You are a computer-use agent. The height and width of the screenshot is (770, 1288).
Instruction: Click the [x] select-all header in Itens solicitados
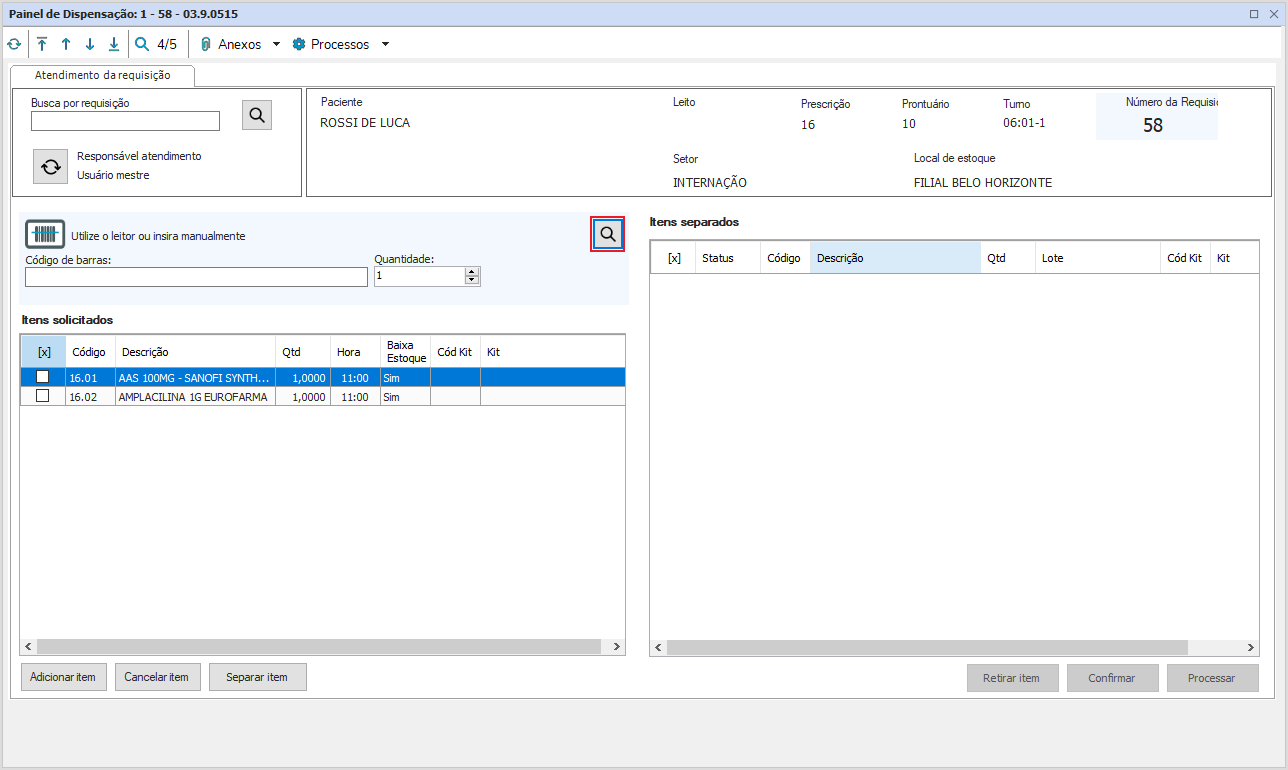(44, 352)
